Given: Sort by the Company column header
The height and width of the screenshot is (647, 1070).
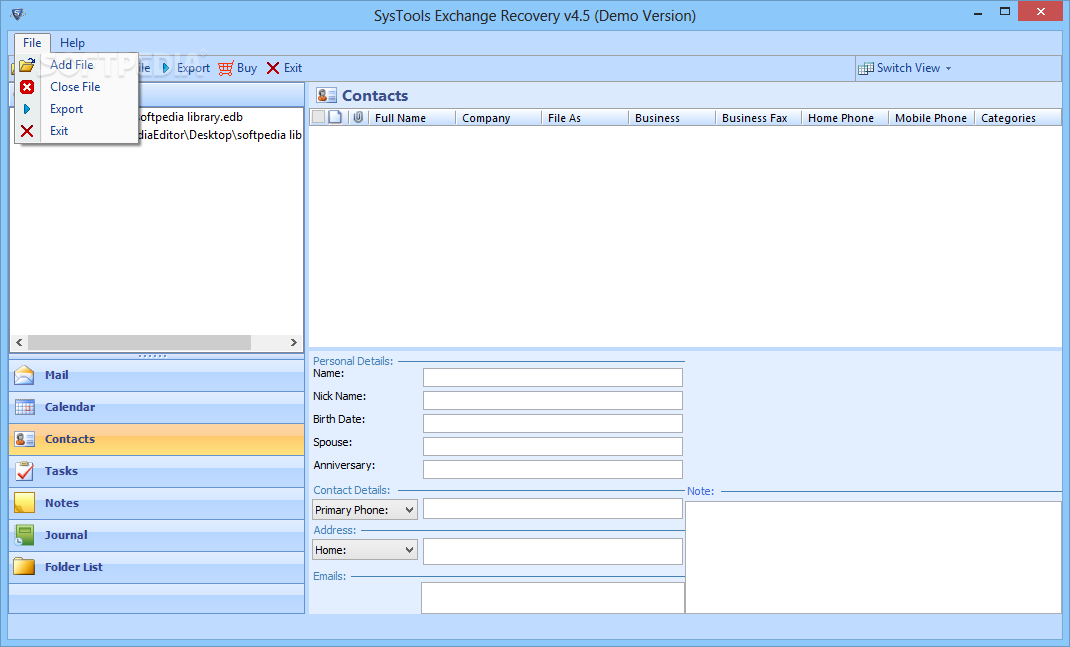Looking at the screenshot, I should coord(498,117).
